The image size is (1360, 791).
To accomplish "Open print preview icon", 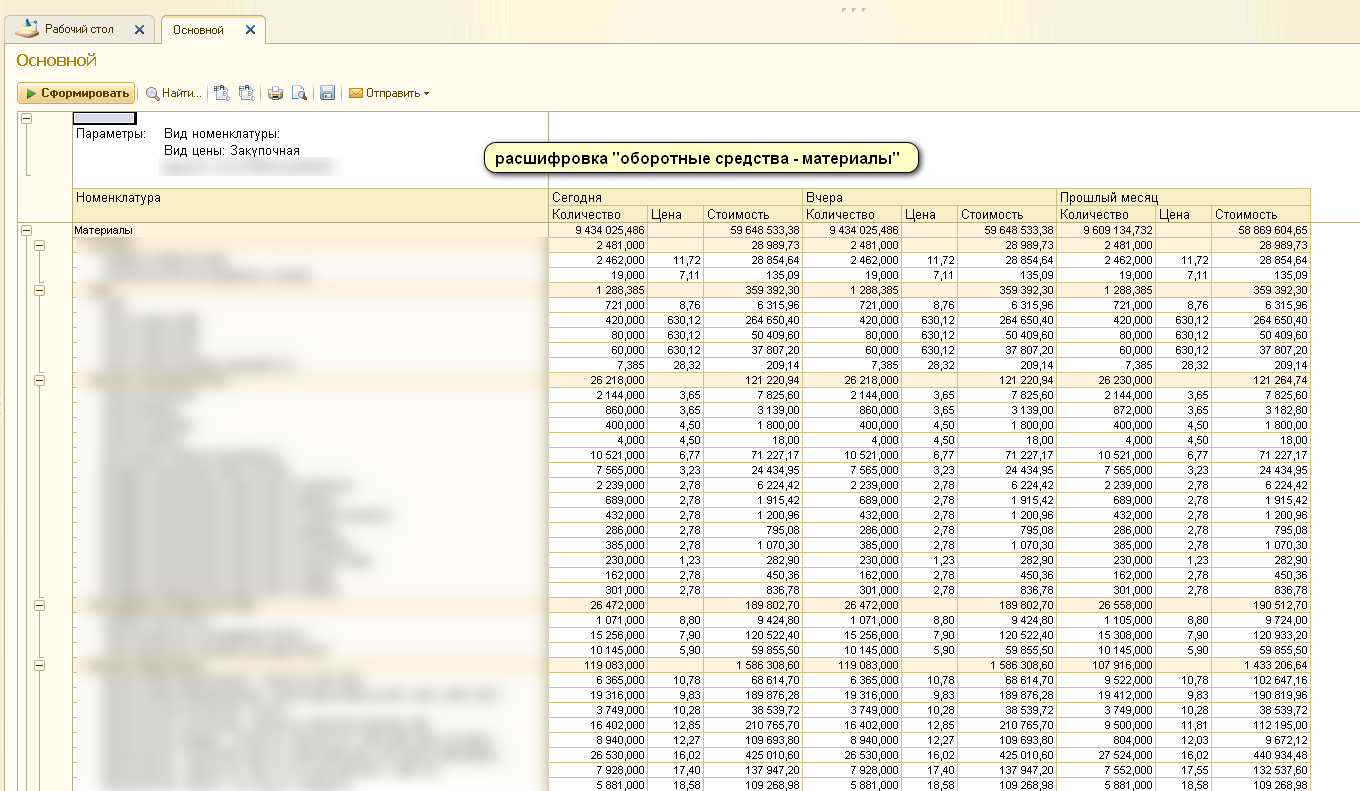I will pyautogui.click(x=298, y=94).
